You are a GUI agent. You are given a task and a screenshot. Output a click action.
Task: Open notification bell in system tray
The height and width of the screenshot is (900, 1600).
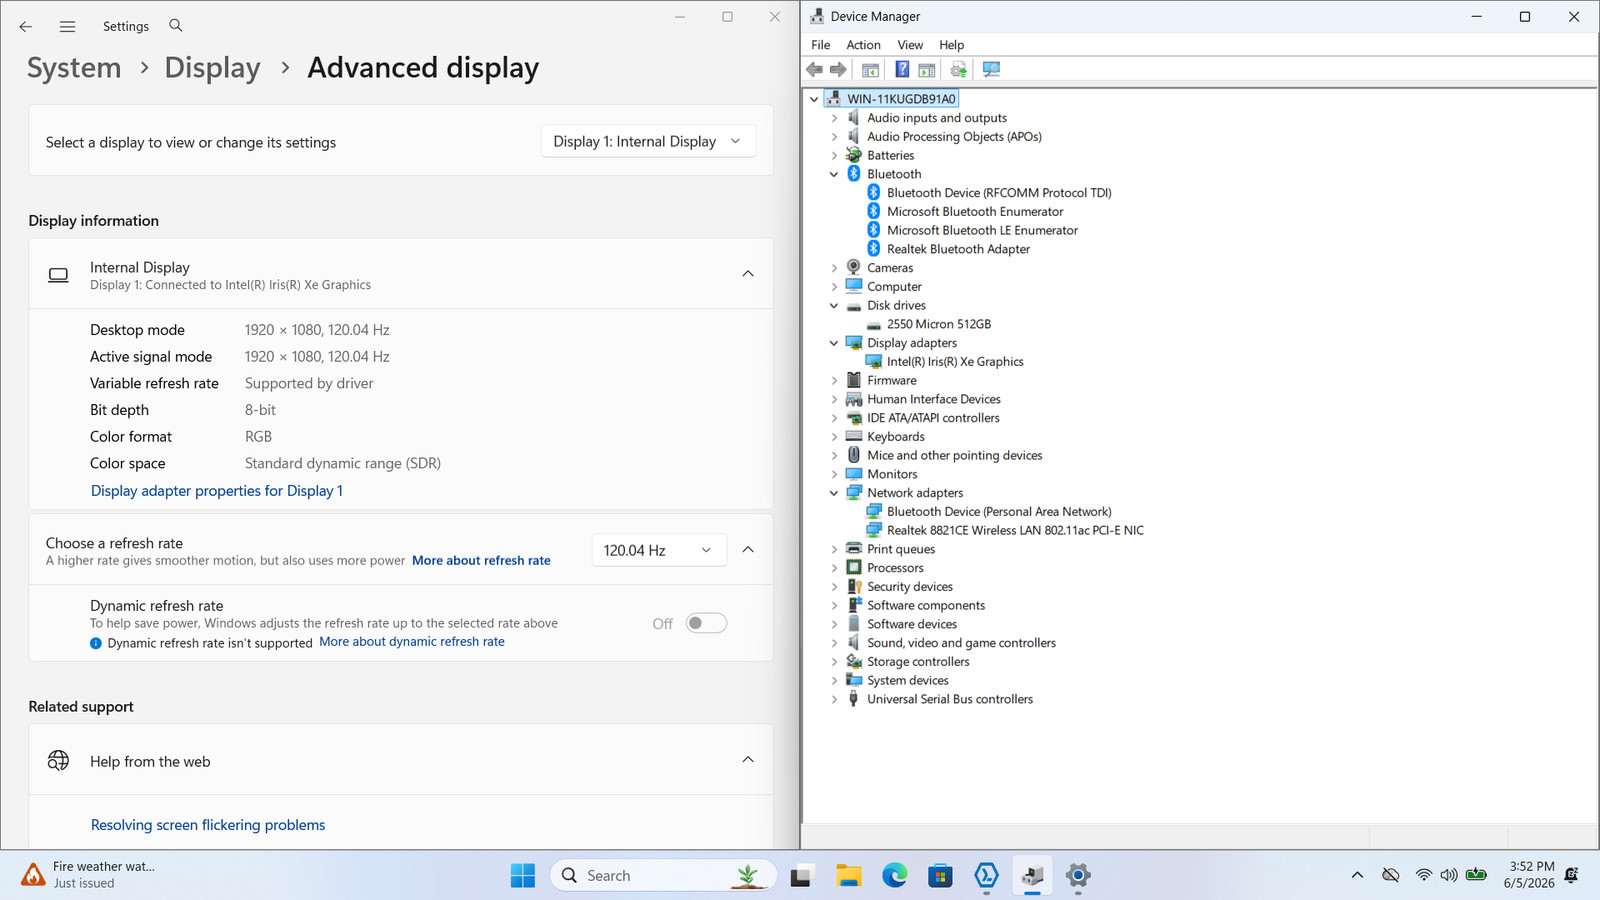(1572, 875)
